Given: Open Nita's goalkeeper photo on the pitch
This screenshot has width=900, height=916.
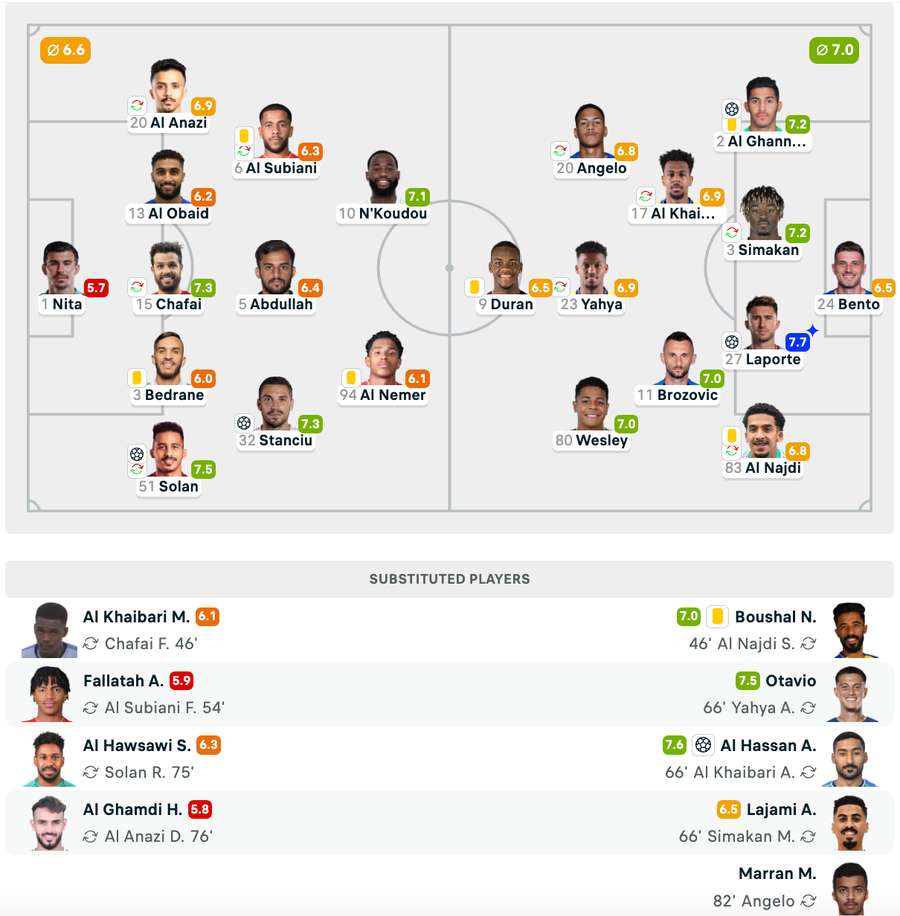Looking at the screenshot, I should 61,268.
